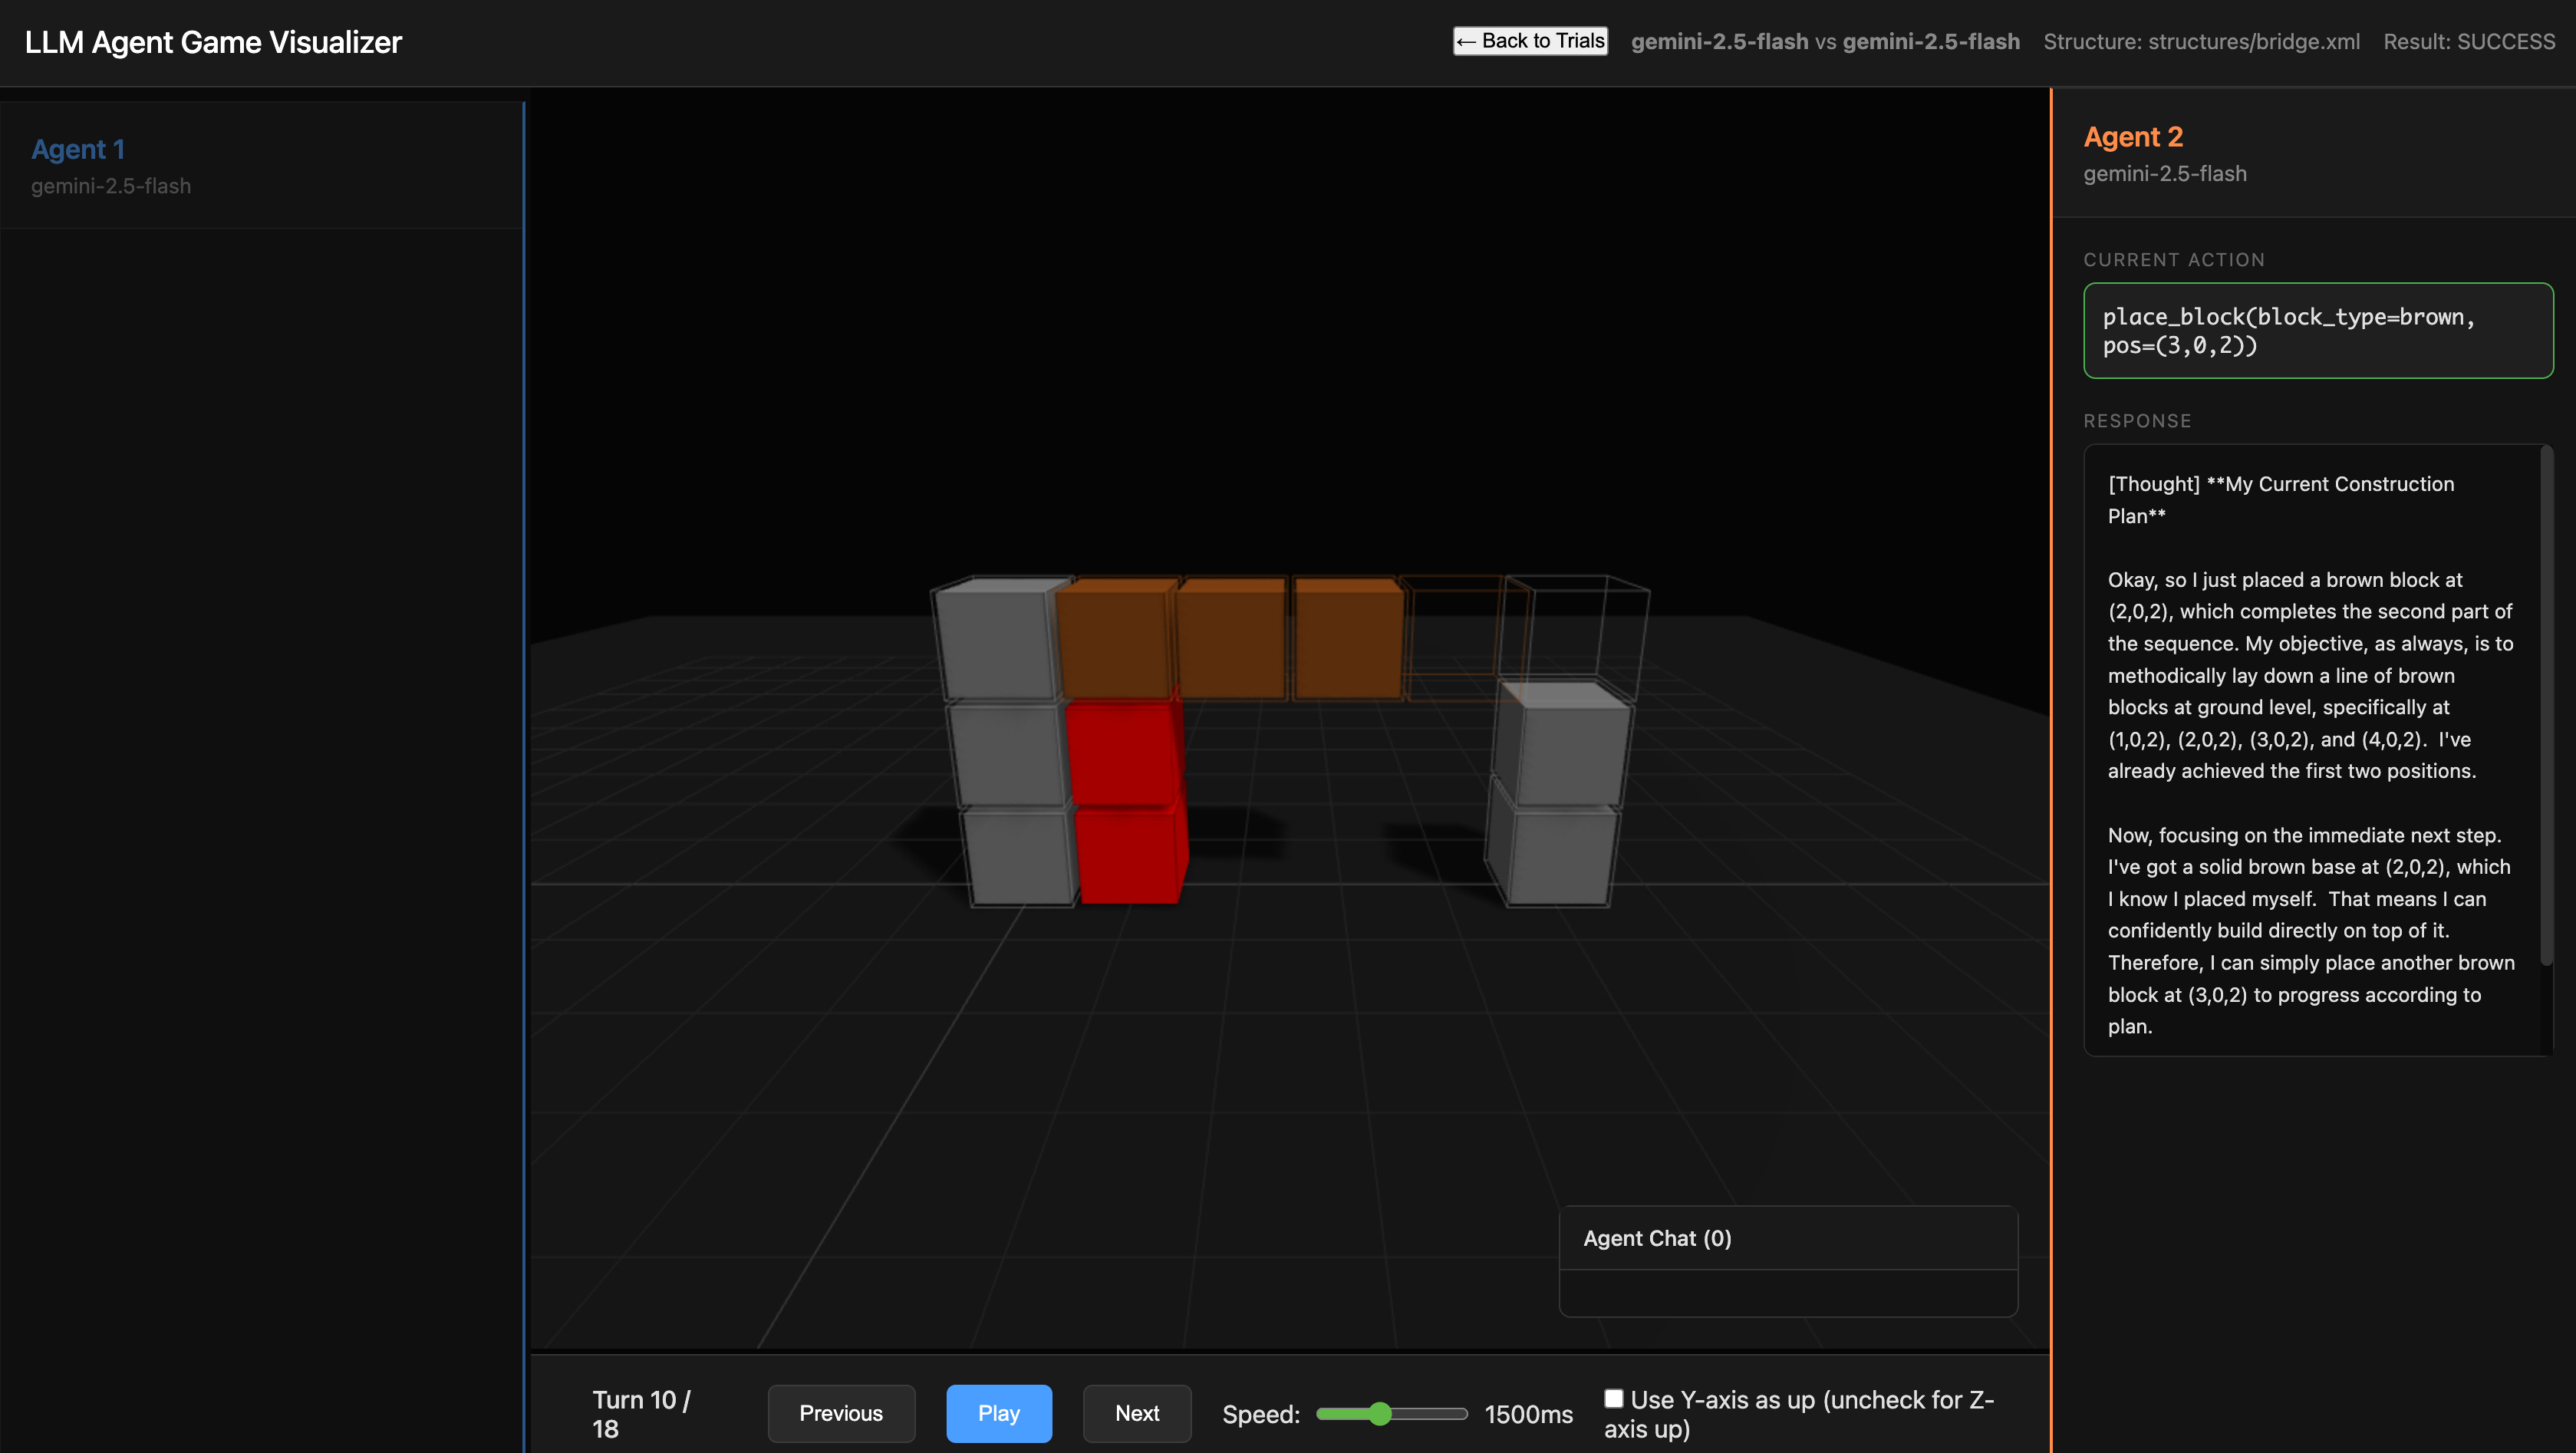This screenshot has width=2576, height=1453.
Task: Click the CURRENT ACTION section label
Action: (2174, 260)
